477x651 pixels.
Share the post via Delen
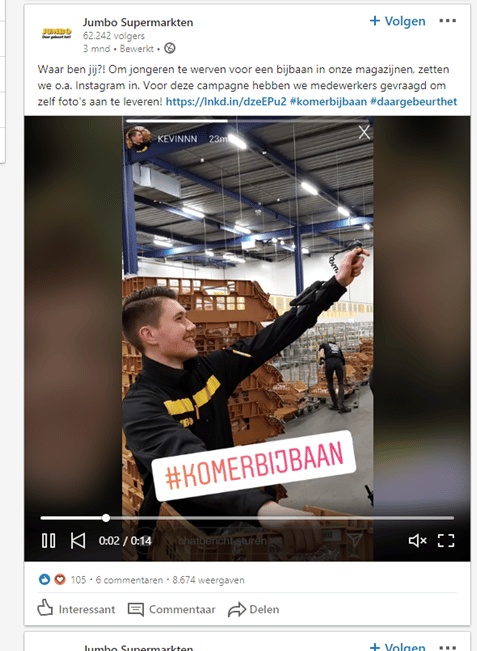coord(254,609)
